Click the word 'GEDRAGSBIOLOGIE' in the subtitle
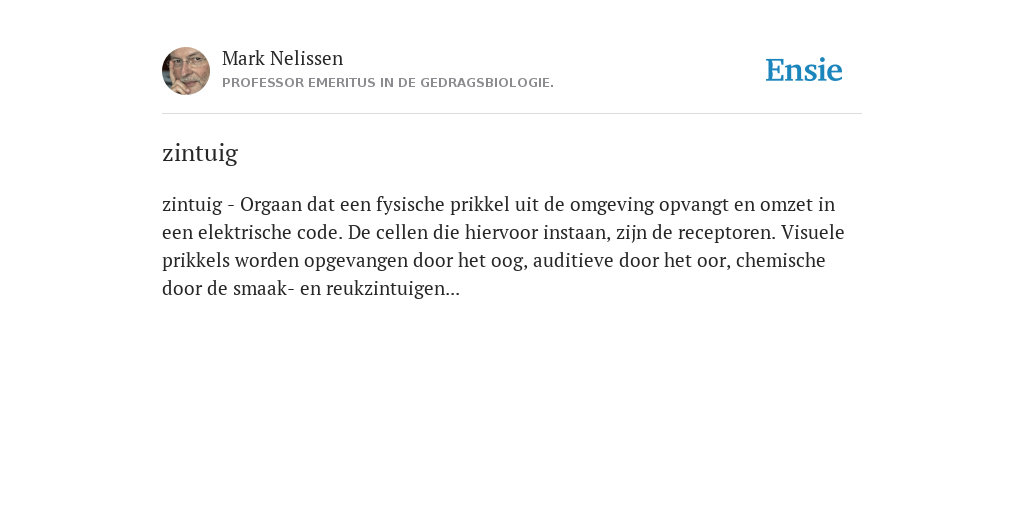The image size is (1024, 512). tap(487, 83)
